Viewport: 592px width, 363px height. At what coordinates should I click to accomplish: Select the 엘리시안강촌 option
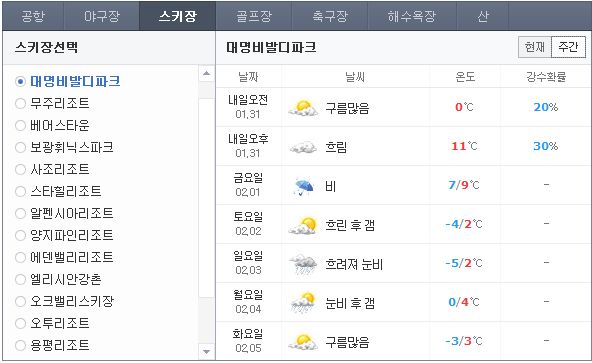coord(20,280)
